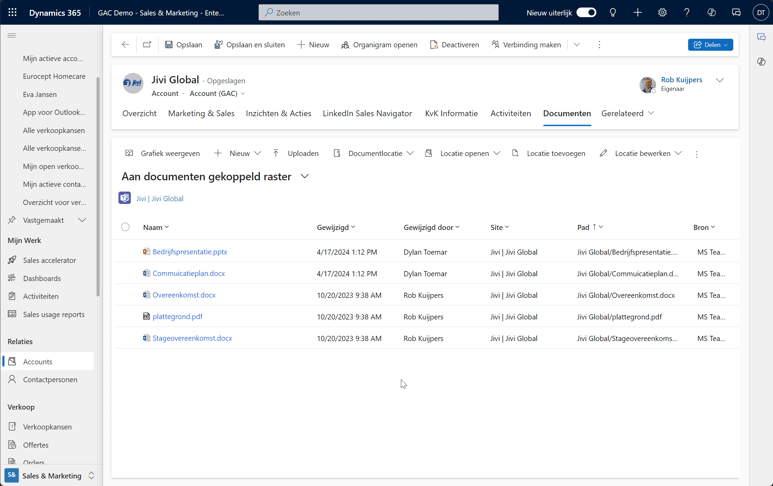Open the Gerelateerd dropdown tab
Viewport: 773px width, 486px height.
point(628,113)
